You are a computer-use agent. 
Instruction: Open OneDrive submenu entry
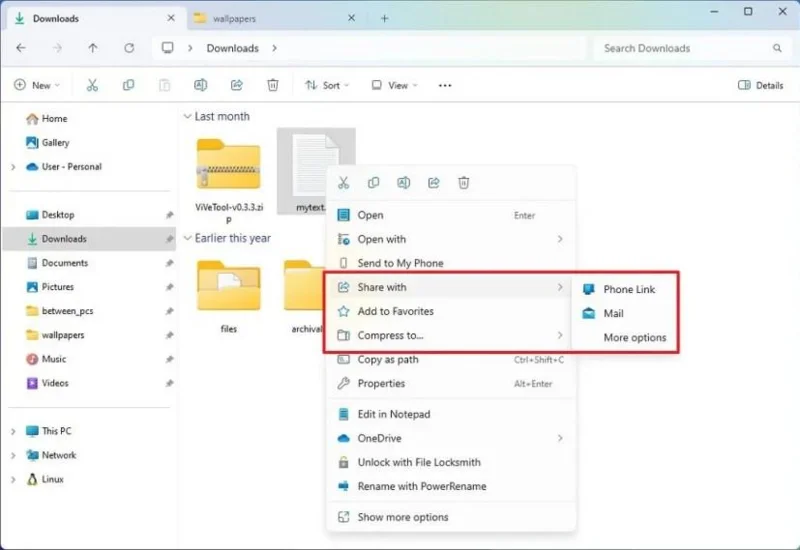coord(451,438)
